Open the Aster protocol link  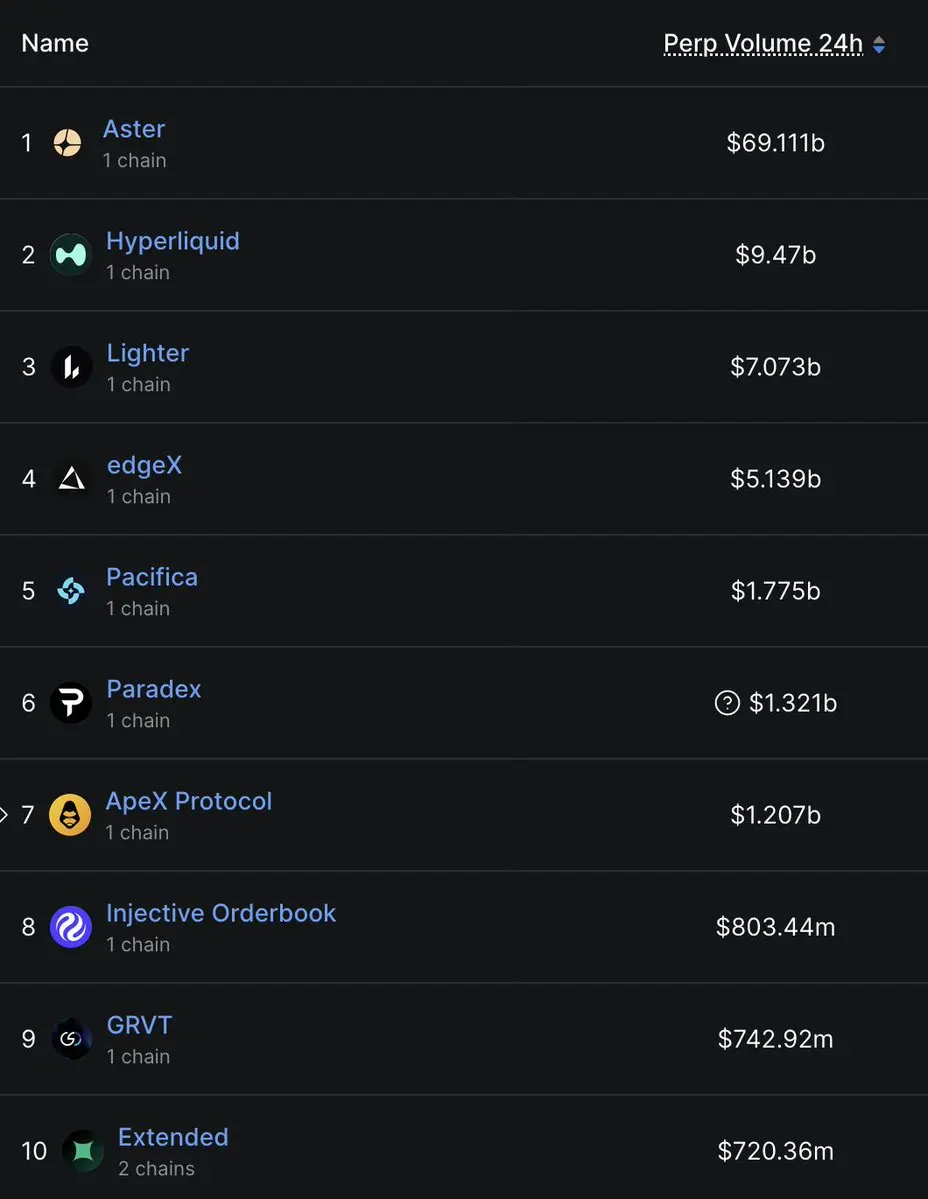pyautogui.click(x=134, y=129)
